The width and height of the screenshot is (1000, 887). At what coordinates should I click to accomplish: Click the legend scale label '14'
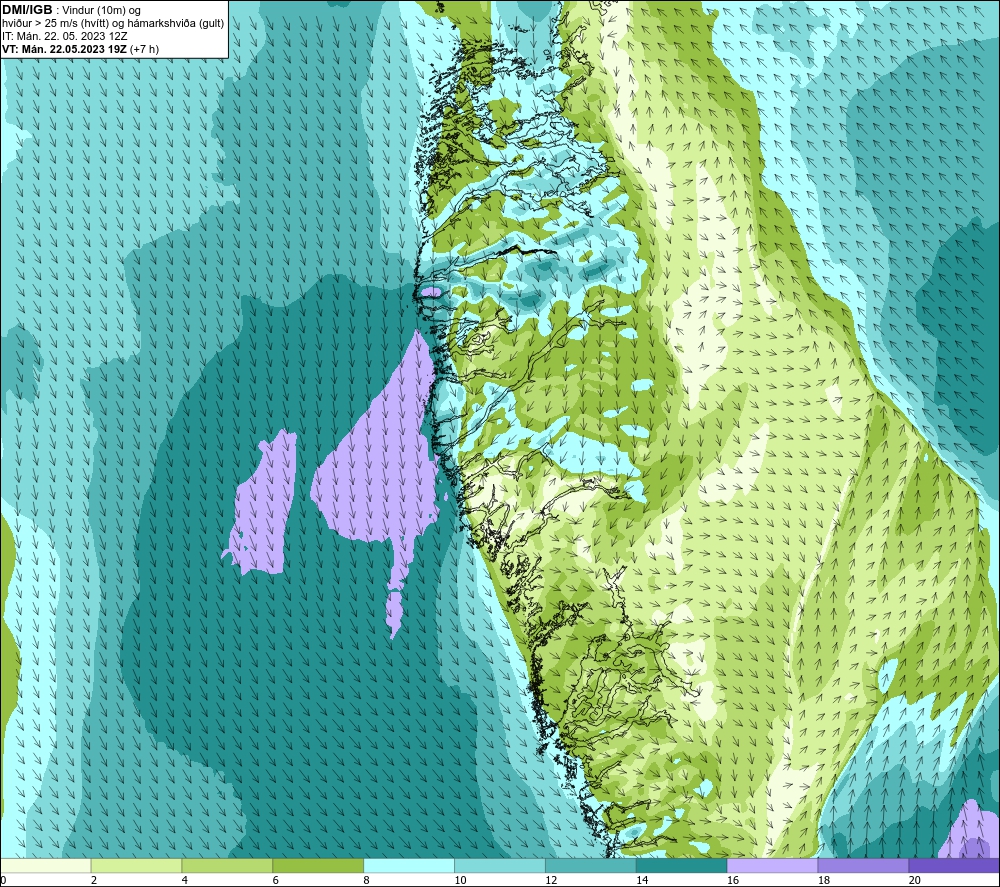pos(642,880)
